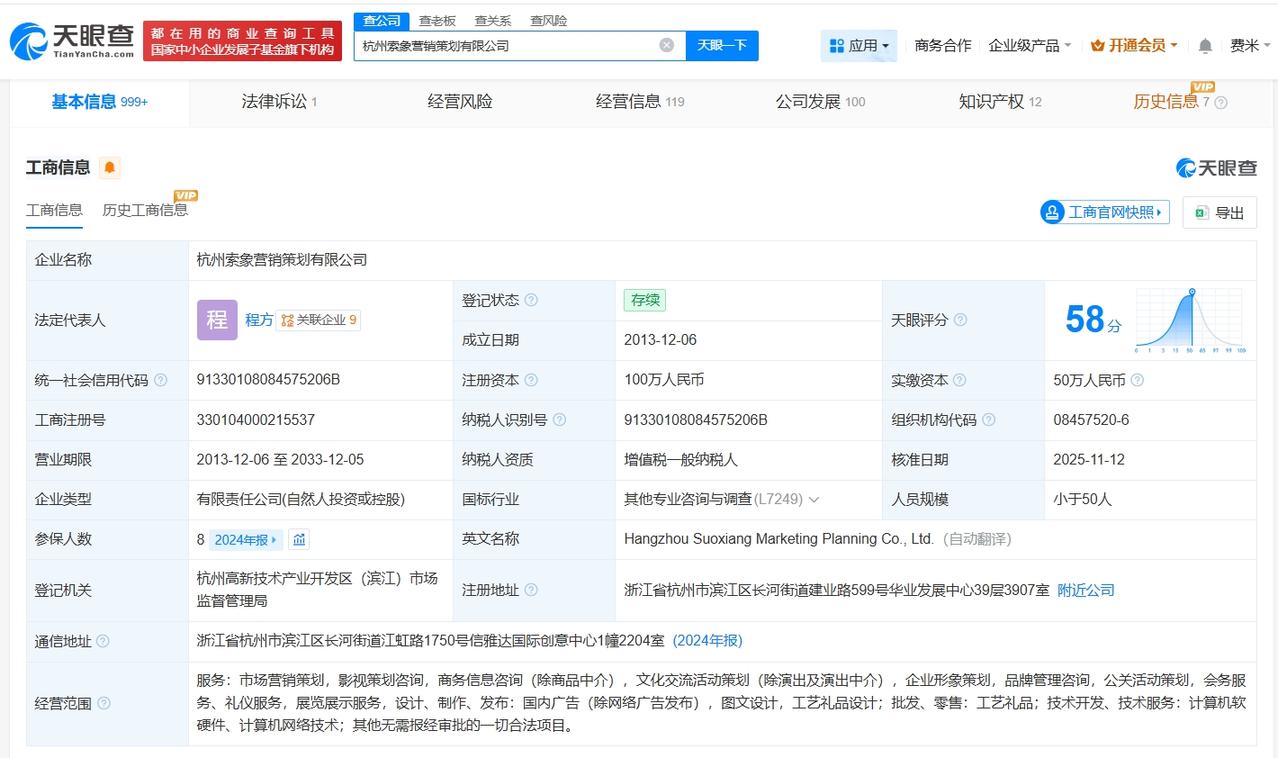Click the TianYanCha logo to go home

(x=72, y=41)
